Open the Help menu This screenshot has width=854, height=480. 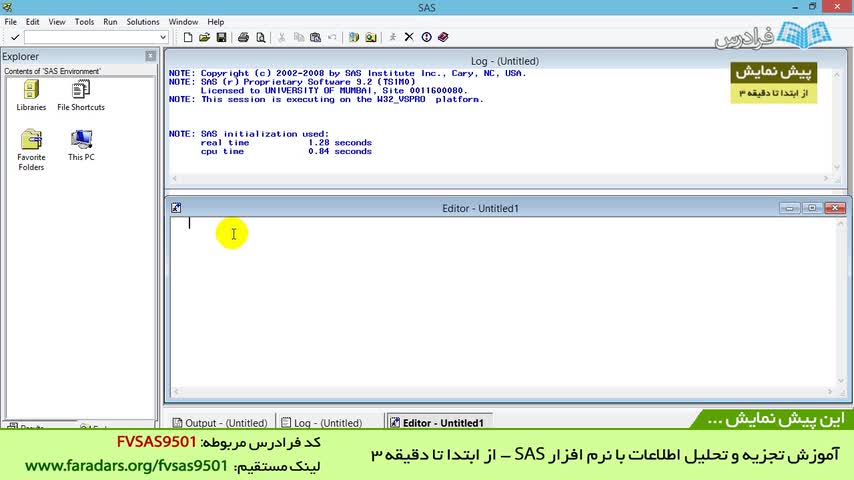(x=216, y=22)
